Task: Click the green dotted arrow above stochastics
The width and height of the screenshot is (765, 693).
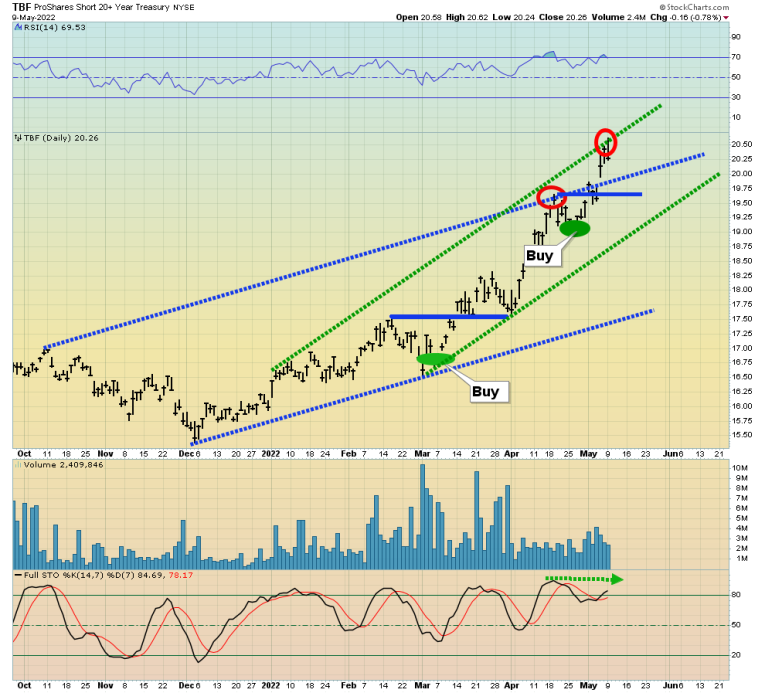Action: coord(584,579)
